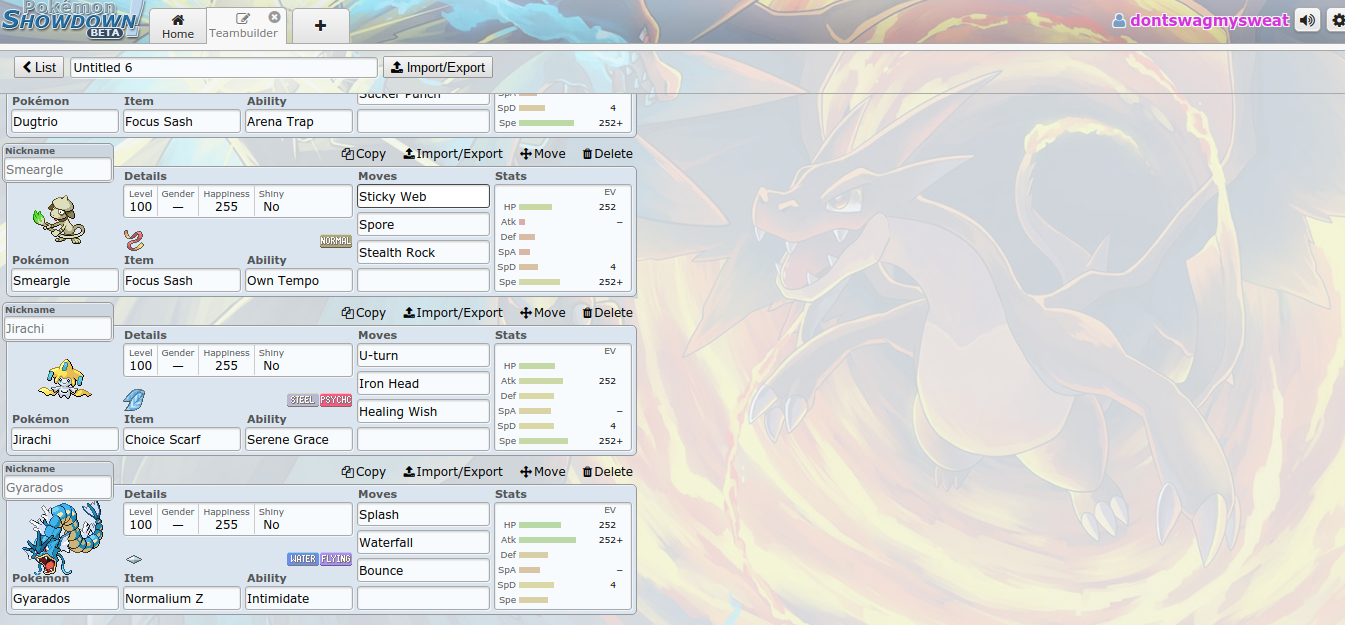The image size is (1345, 625).
Task: Select Smeargle's Sticky Web move field
Action: [423, 197]
